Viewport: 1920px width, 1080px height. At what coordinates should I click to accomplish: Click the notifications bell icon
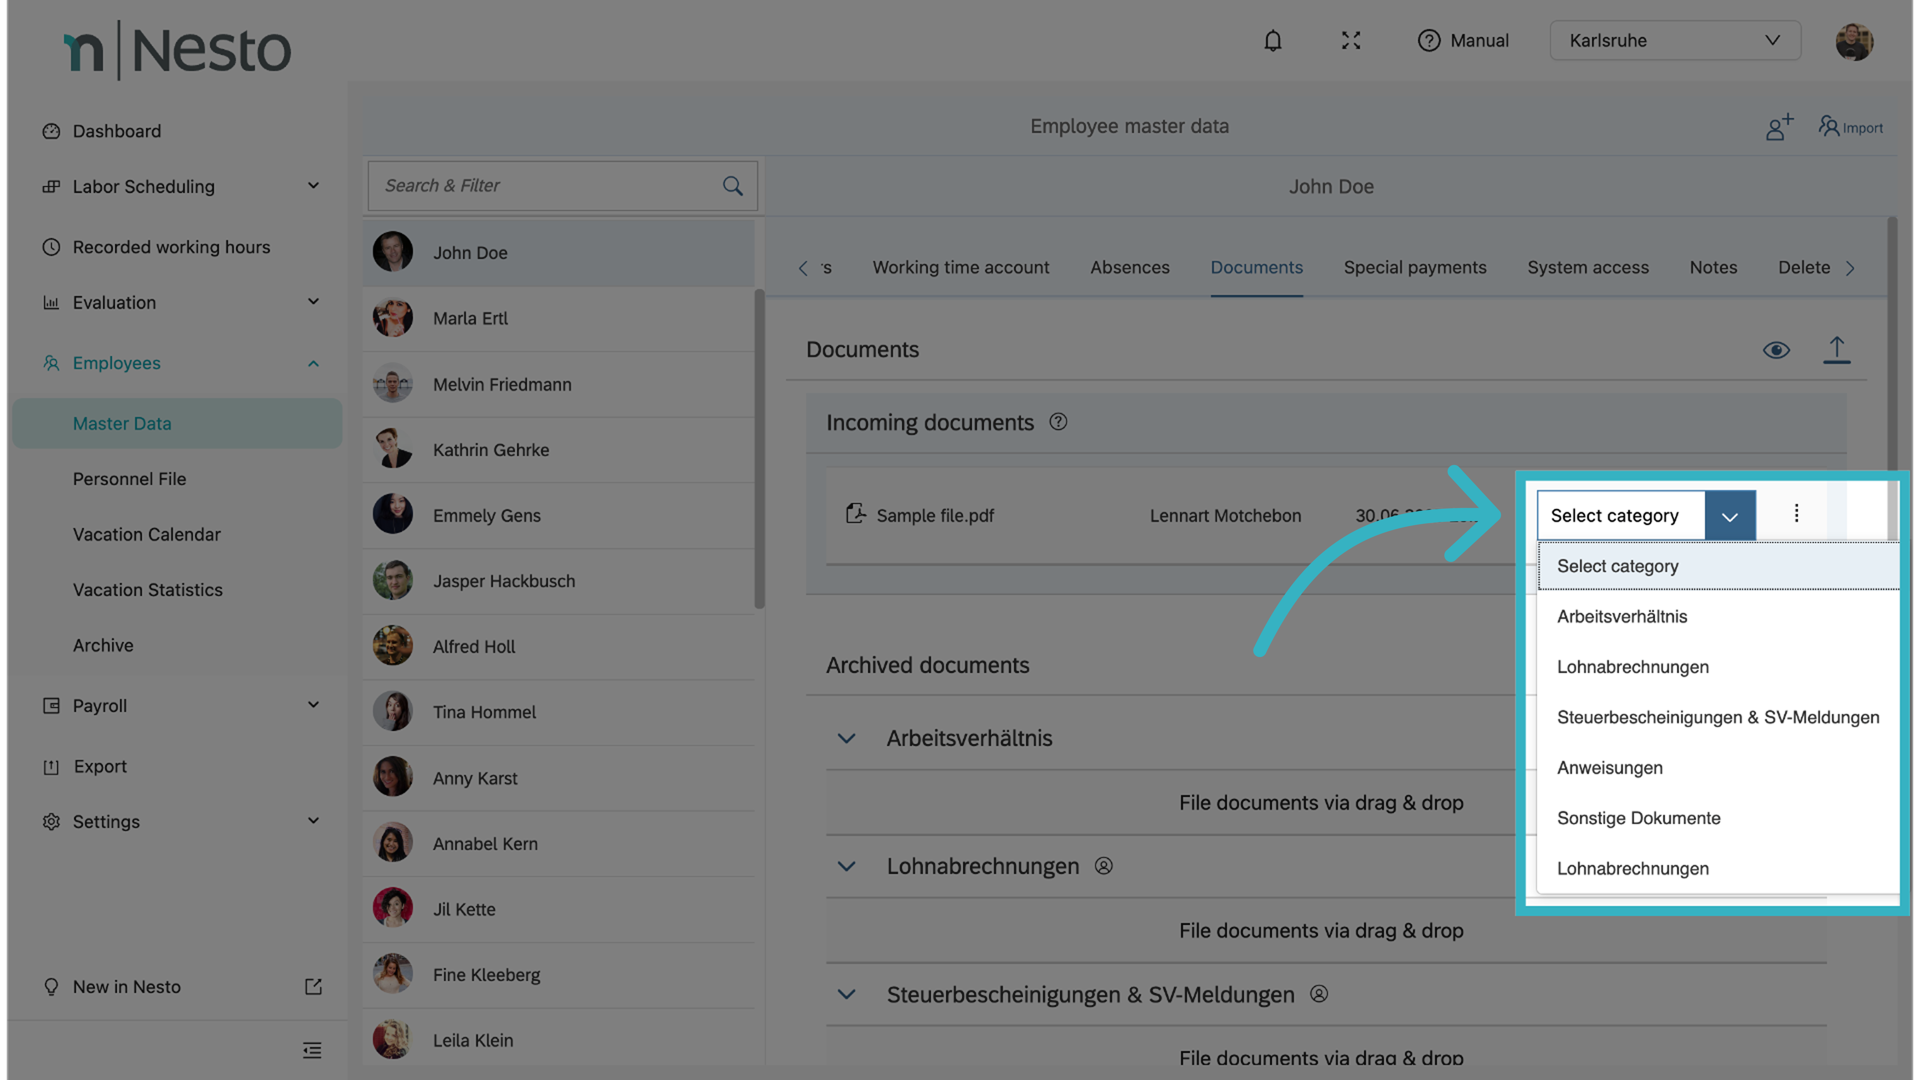(x=1272, y=41)
